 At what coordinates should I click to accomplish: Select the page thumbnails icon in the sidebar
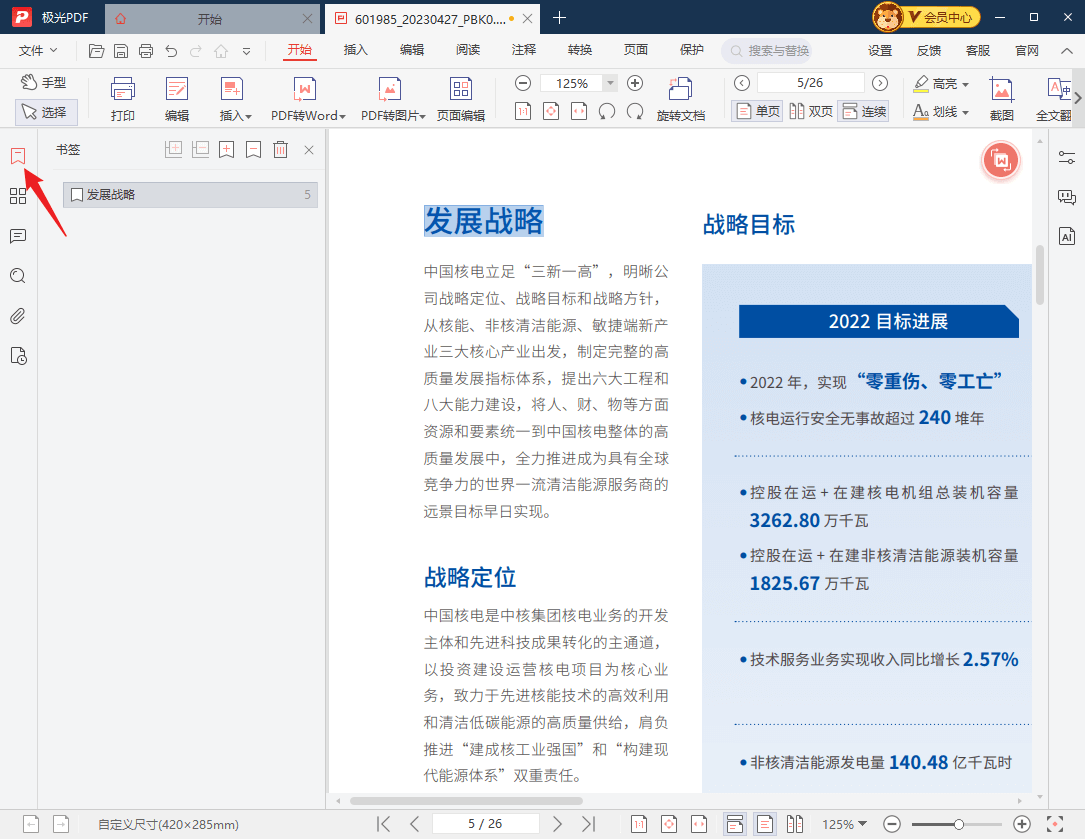click(x=18, y=196)
